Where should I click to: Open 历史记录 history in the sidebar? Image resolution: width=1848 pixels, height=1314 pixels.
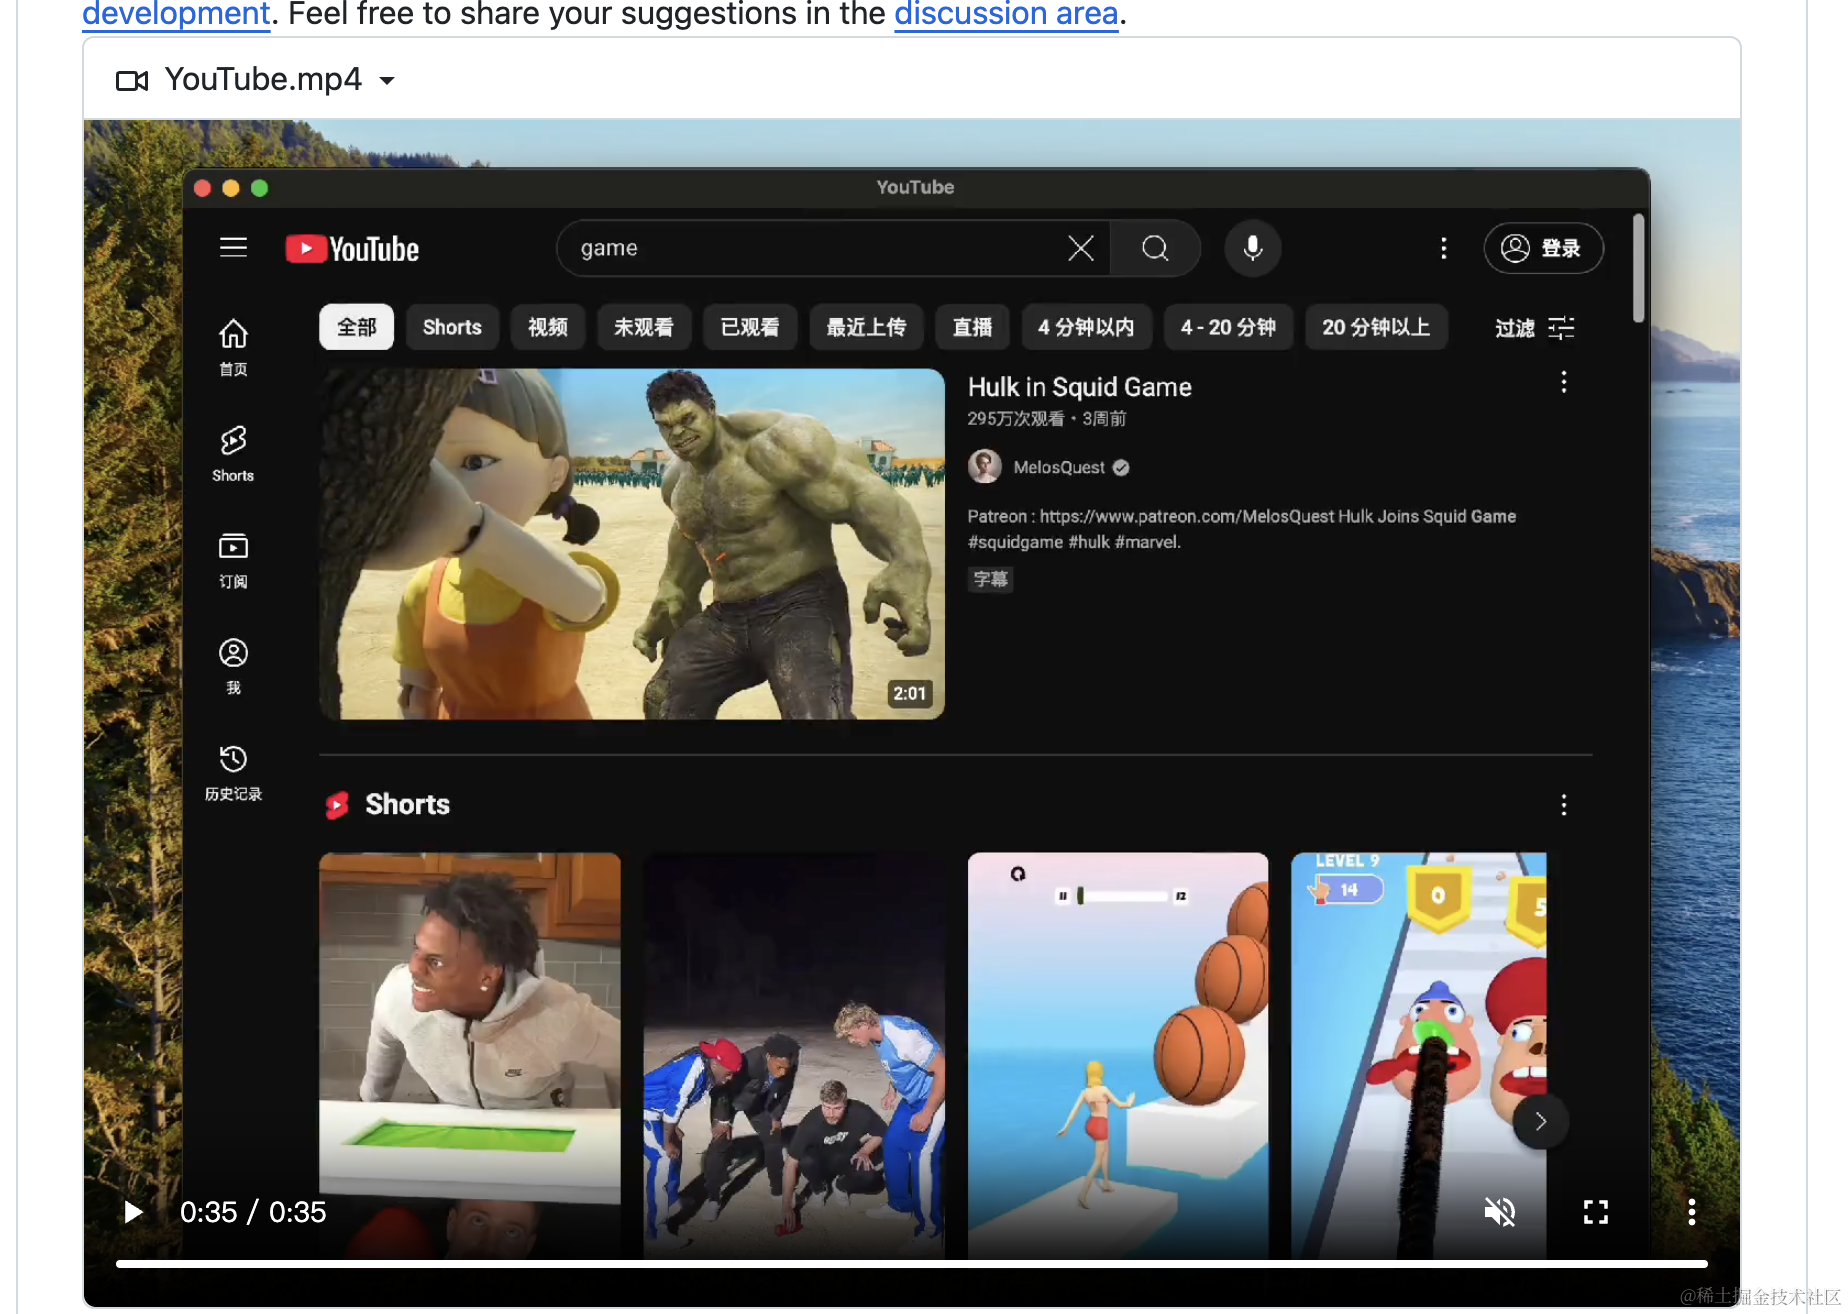233,772
